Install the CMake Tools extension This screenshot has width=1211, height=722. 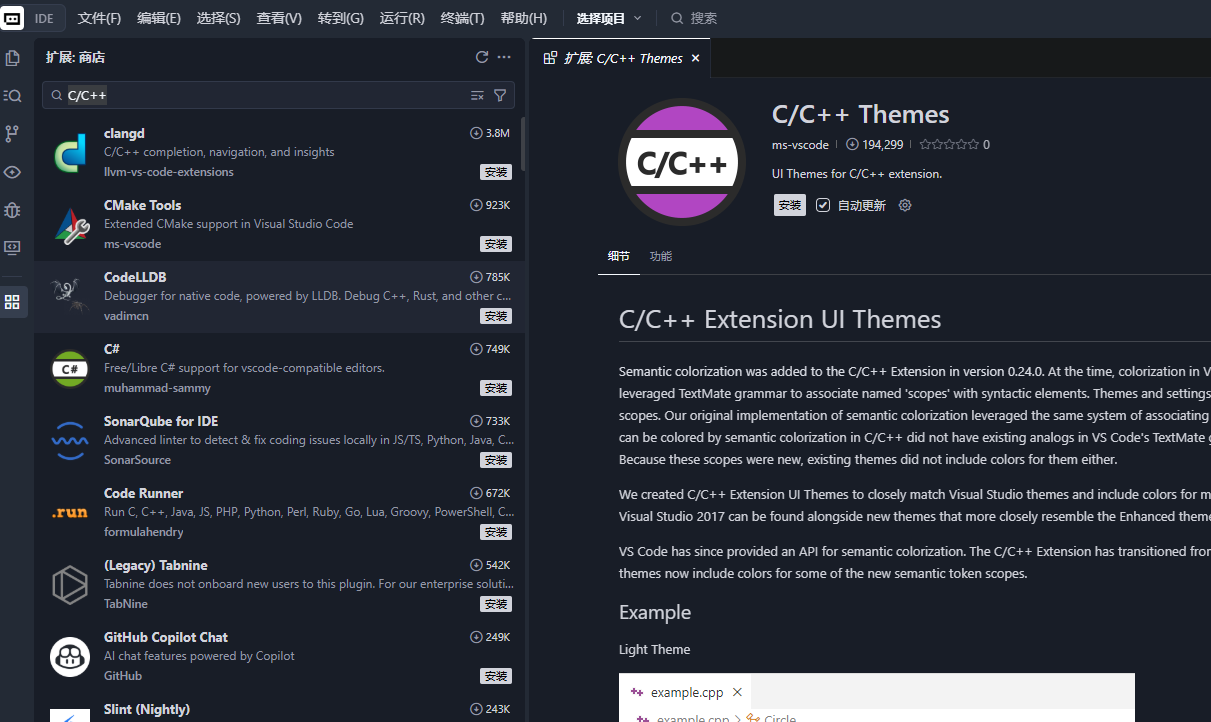[x=496, y=244]
